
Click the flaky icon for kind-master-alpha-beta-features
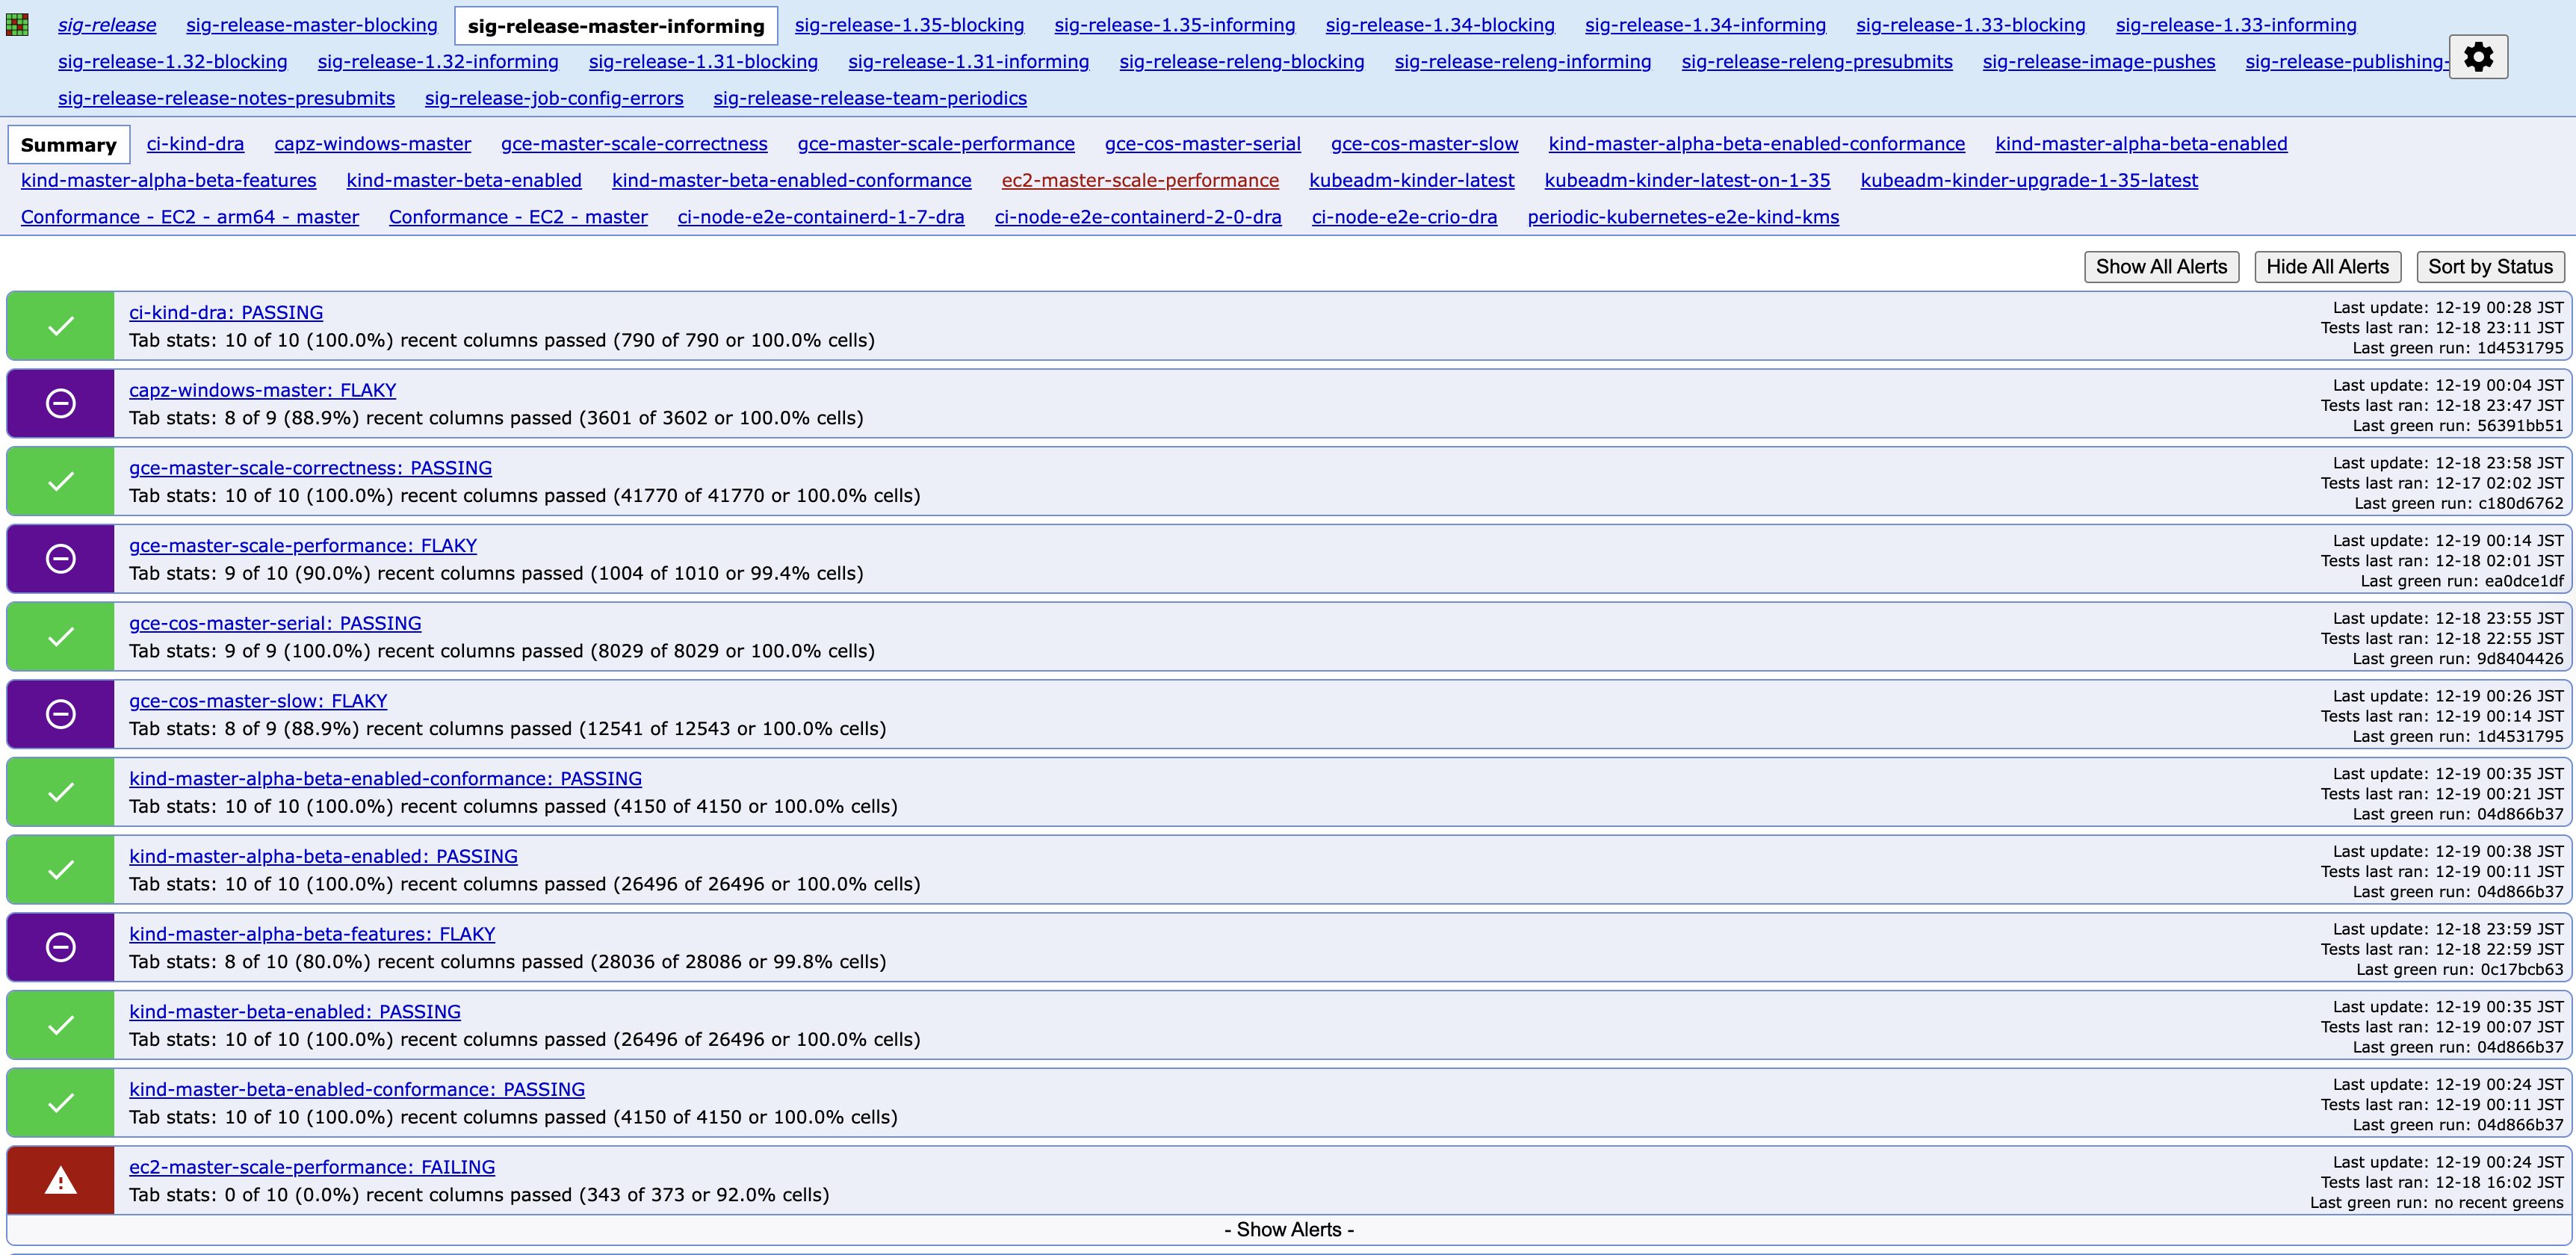(60, 947)
